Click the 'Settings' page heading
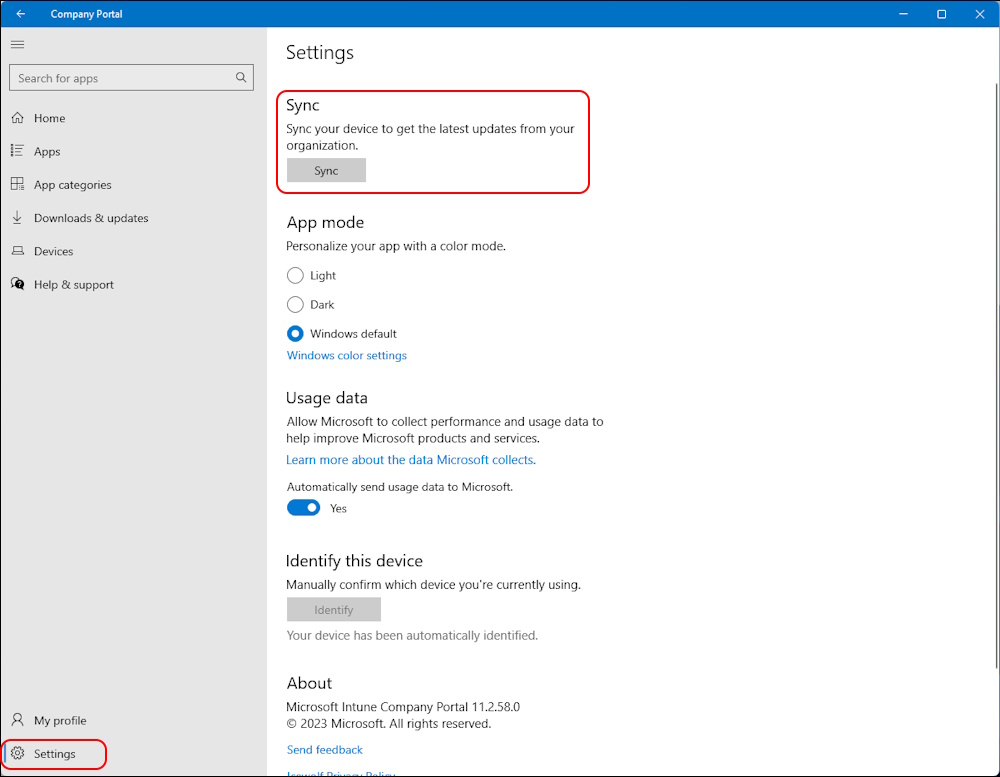1000x777 pixels. [x=320, y=52]
